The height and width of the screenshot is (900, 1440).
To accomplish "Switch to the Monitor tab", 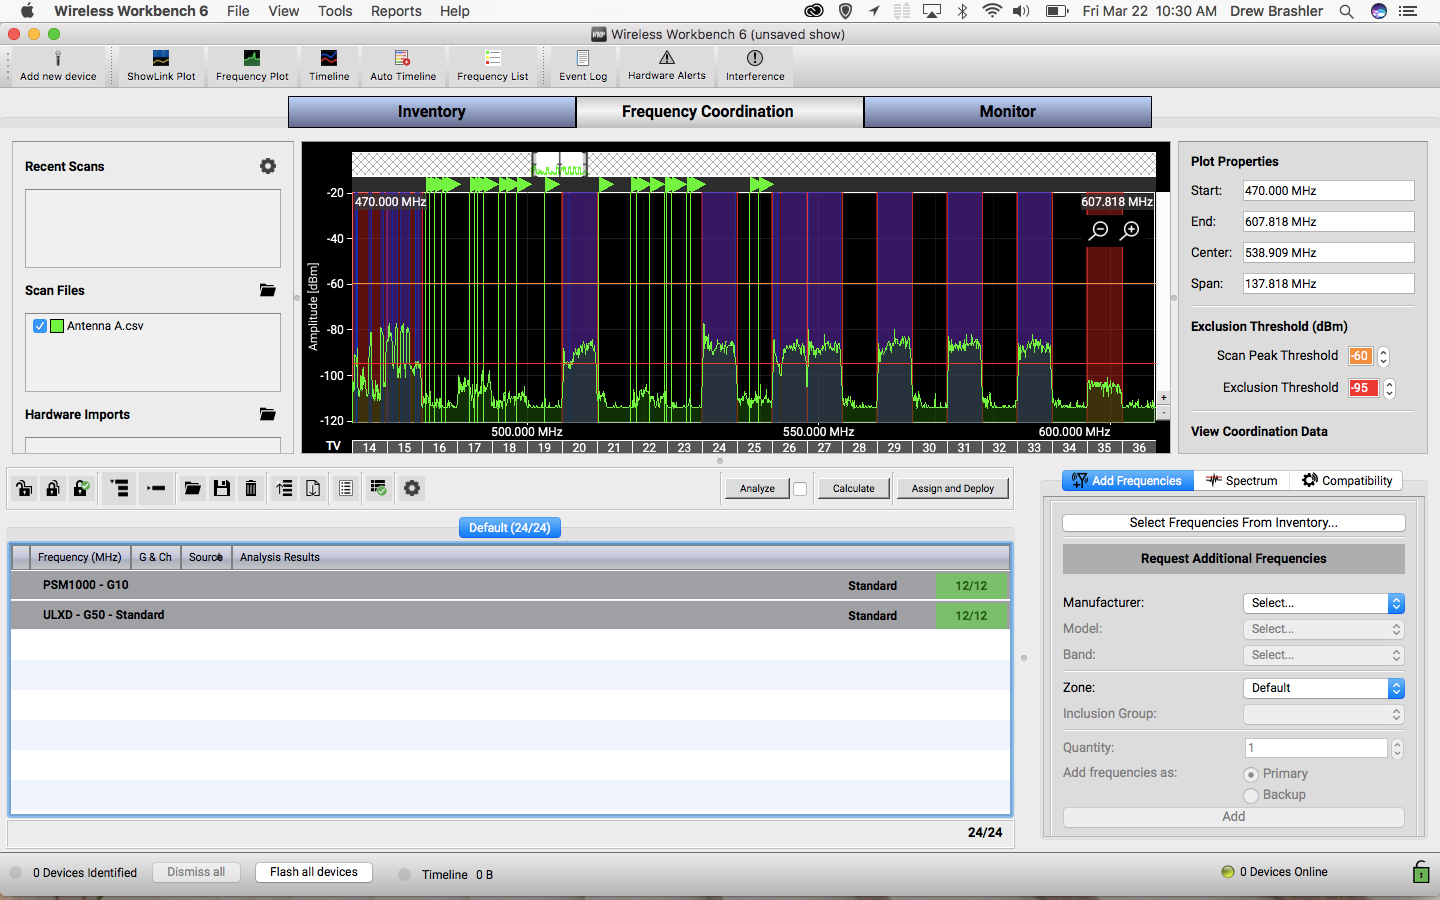I will point(1008,112).
